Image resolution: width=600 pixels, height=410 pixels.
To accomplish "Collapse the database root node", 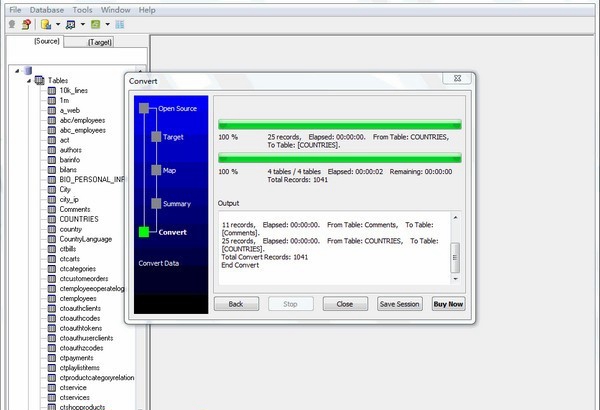I will click(17, 70).
